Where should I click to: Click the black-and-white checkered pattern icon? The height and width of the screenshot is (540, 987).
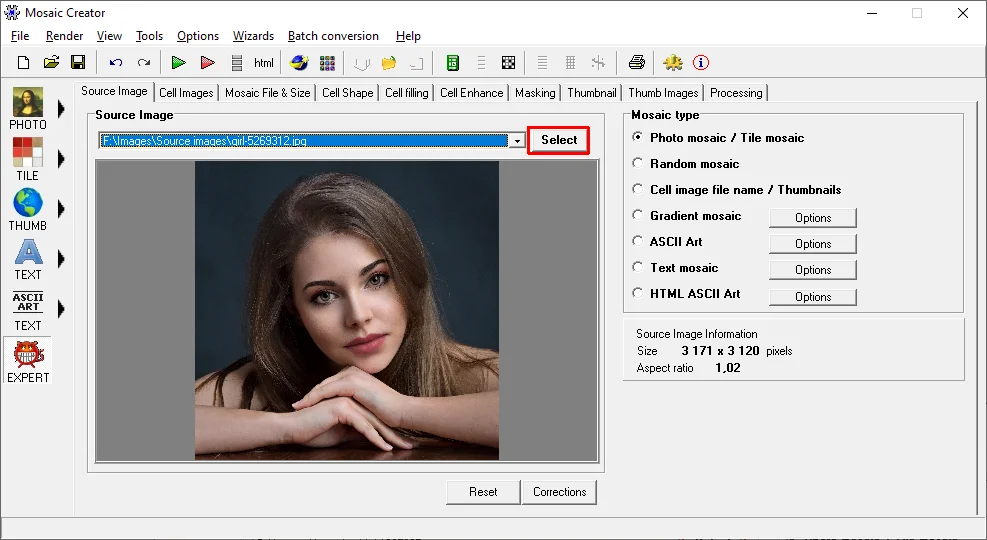coord(508,62)
